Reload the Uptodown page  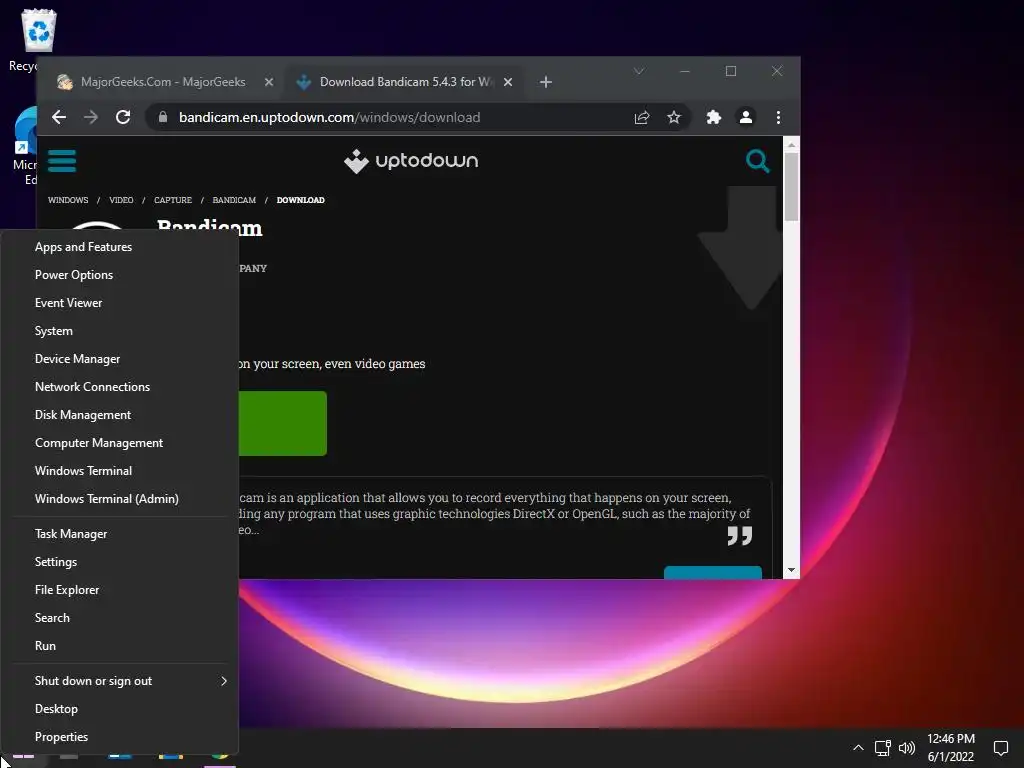(x=123, y=118)
